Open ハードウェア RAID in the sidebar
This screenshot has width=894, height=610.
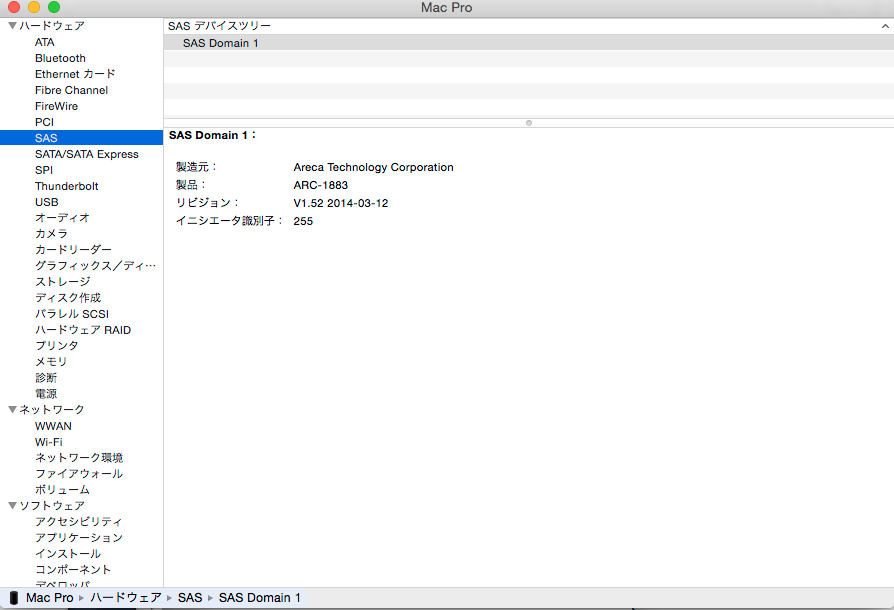[83, 330]
